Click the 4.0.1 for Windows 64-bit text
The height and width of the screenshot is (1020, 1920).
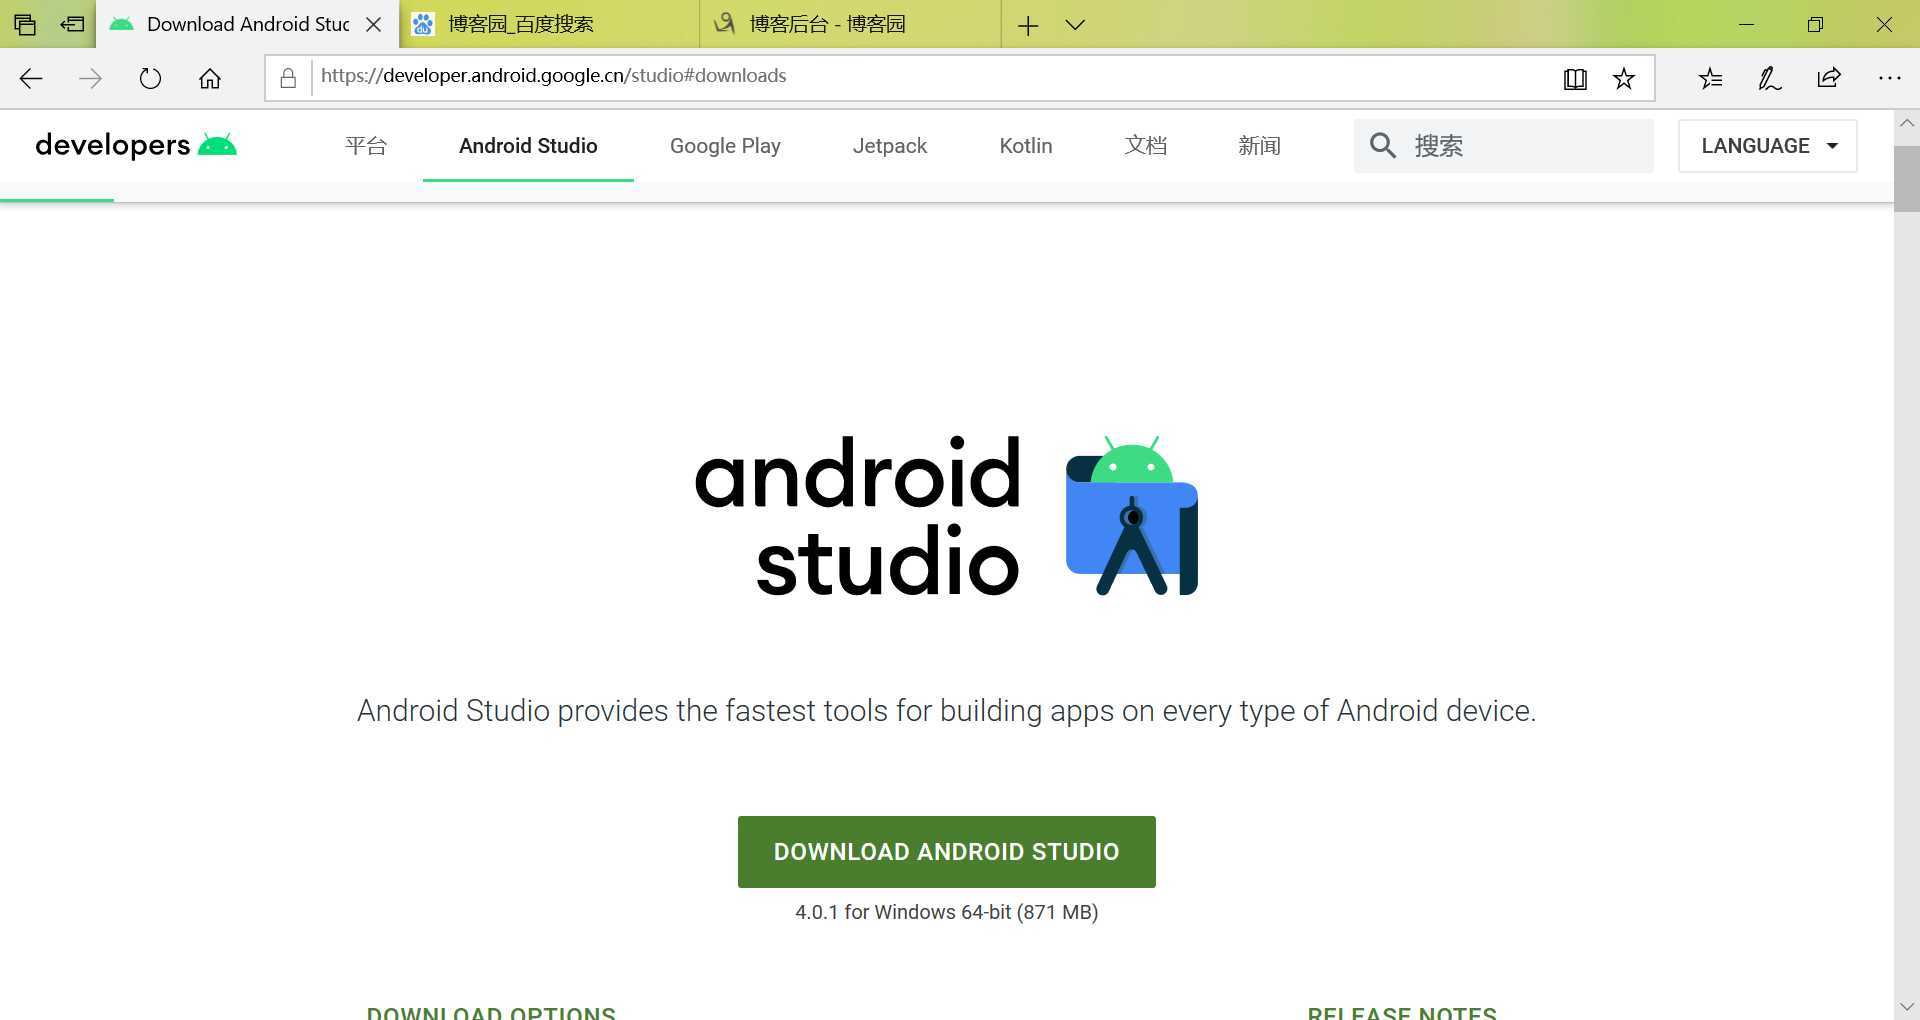(x=947, y=912)
